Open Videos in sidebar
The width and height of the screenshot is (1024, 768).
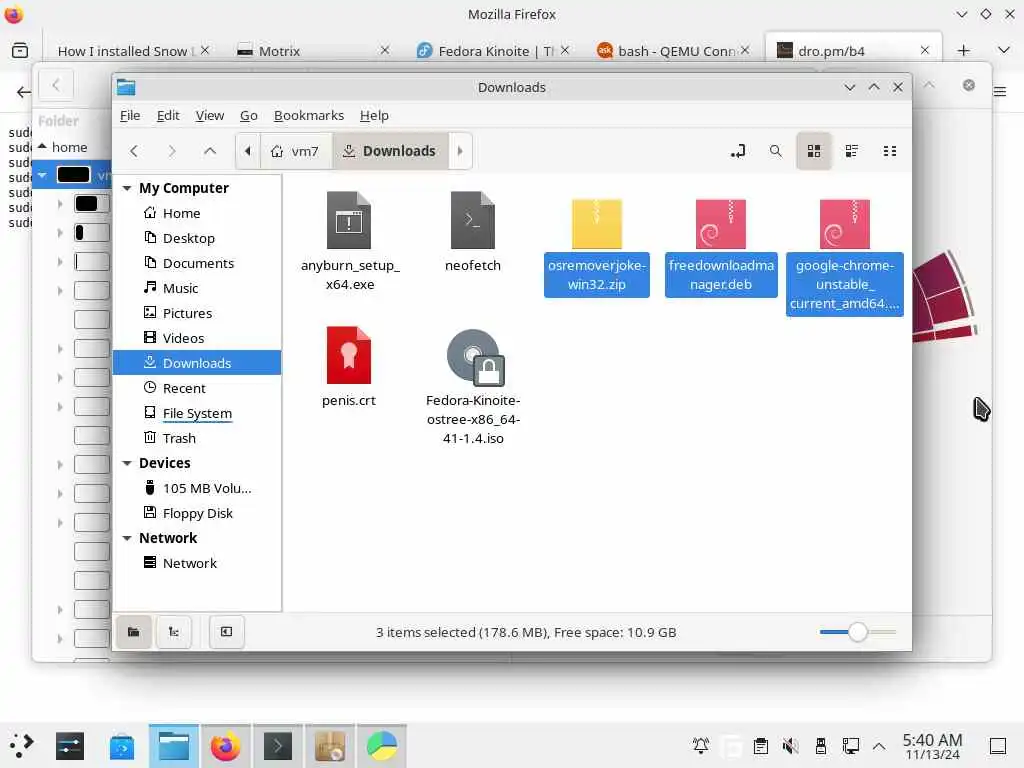tap(197, 338)
